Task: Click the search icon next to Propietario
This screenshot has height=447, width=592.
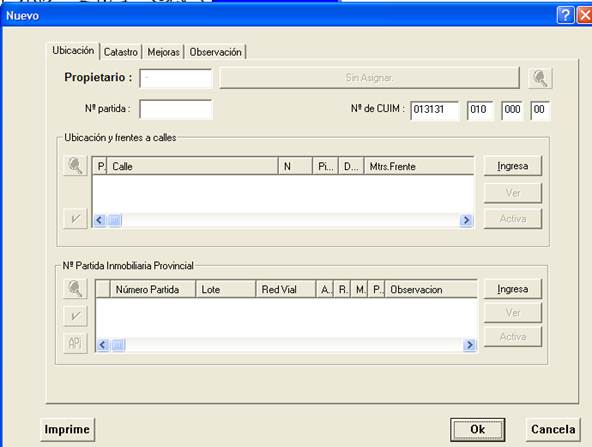Action: pyautogui.click(x=540, y=79)
